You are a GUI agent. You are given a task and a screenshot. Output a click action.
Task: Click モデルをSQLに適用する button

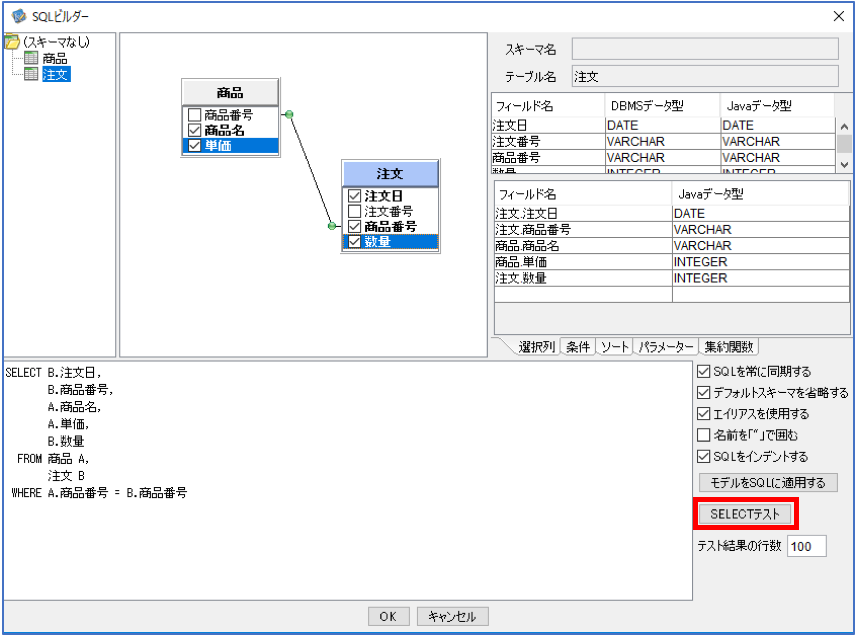(x=768, y=482)
